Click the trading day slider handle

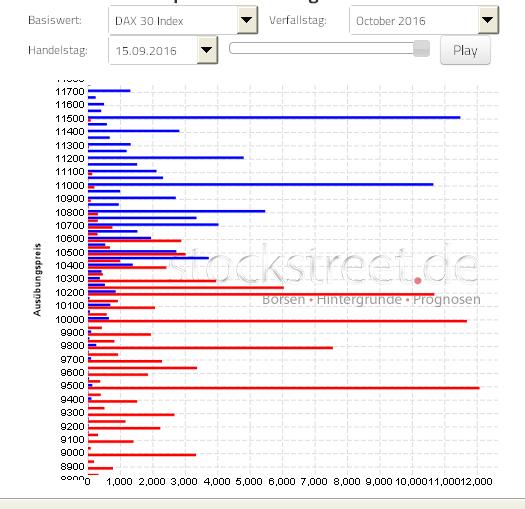[x=421, y=49]
